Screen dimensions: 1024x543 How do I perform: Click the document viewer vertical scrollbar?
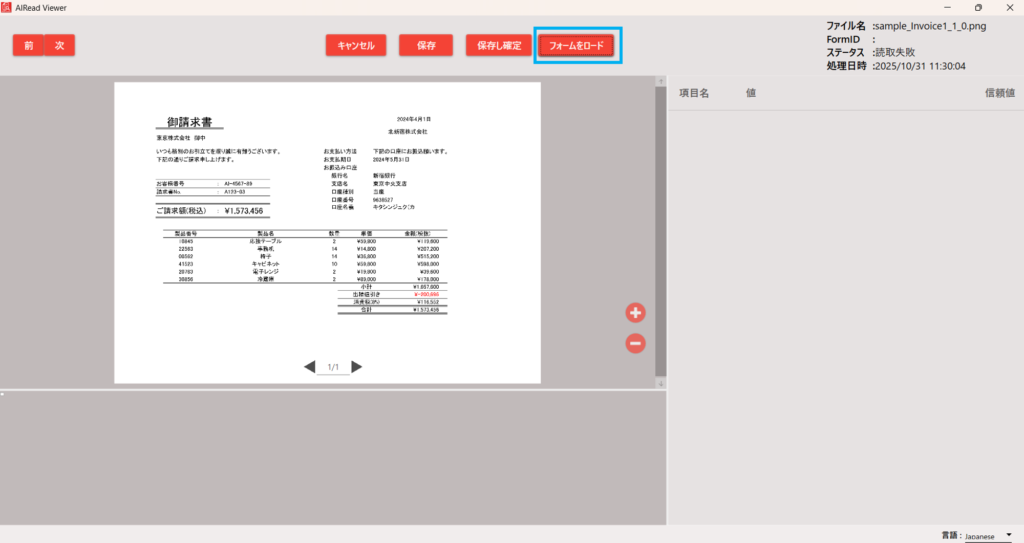pyautogui.click(x=660, y=230)
